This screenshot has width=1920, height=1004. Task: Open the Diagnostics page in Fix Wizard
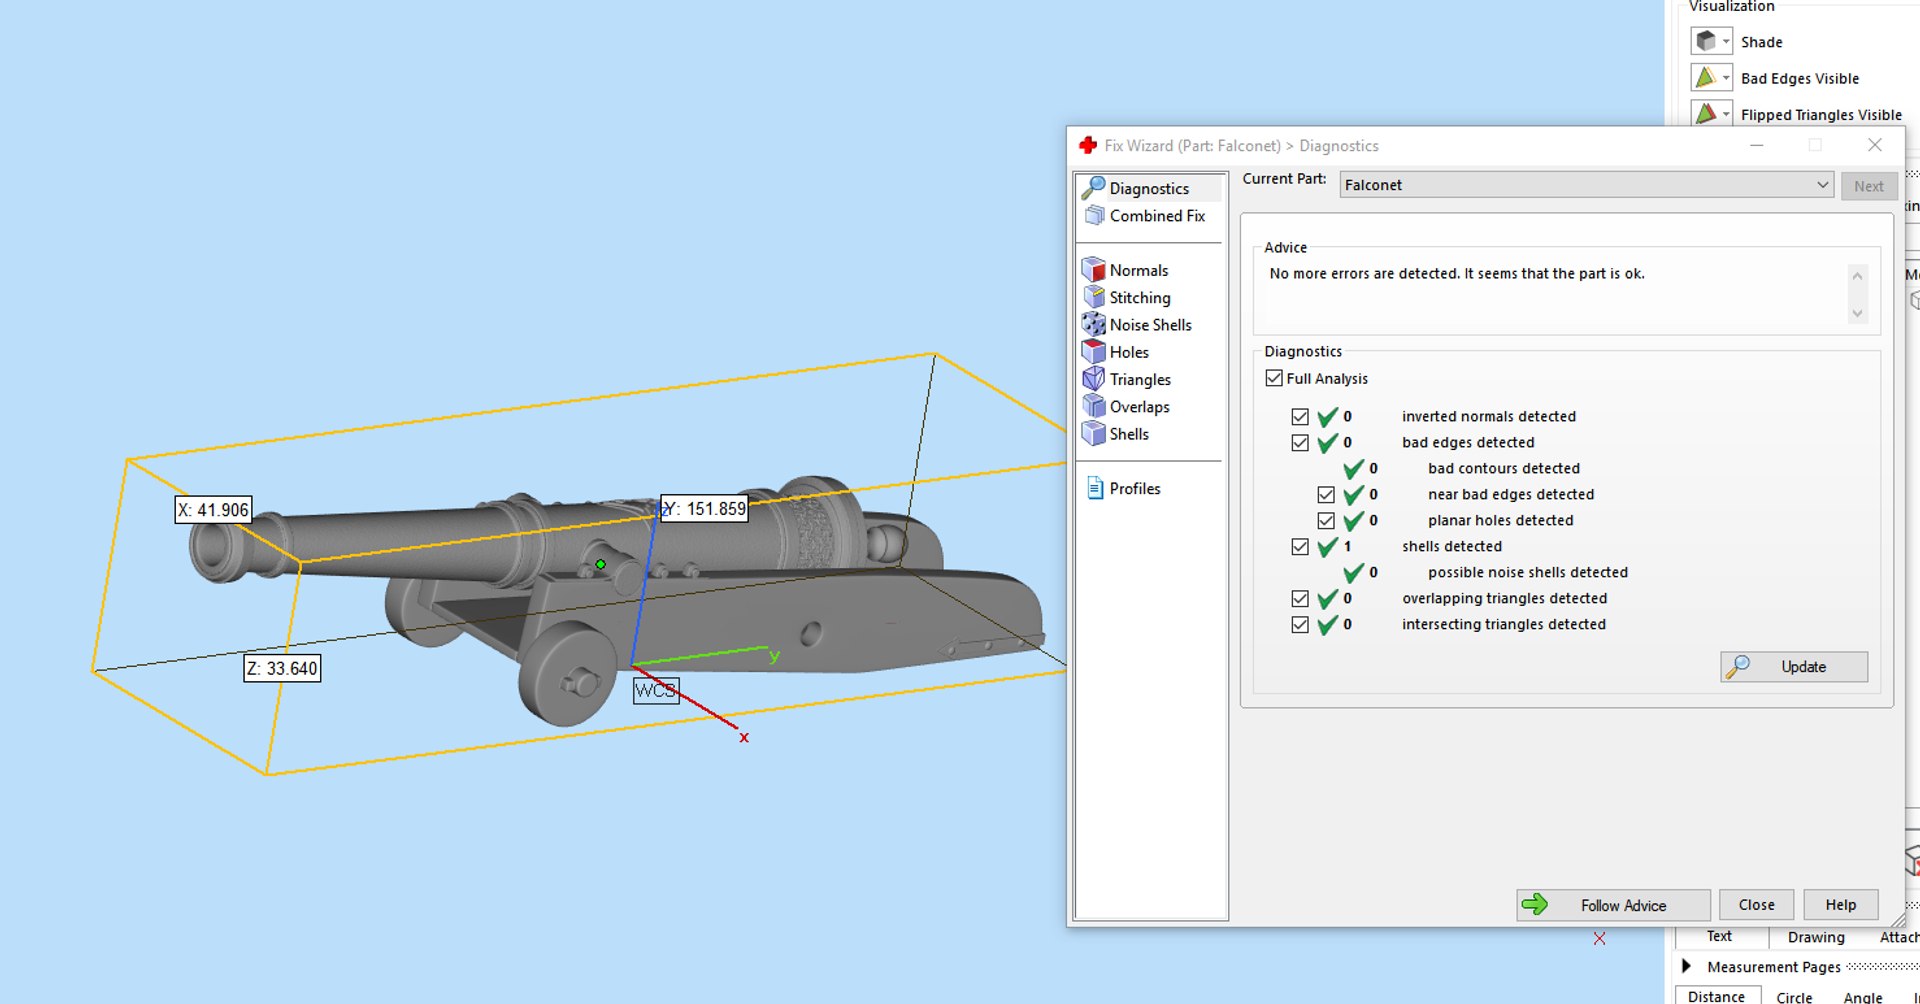click(1148, 188)
